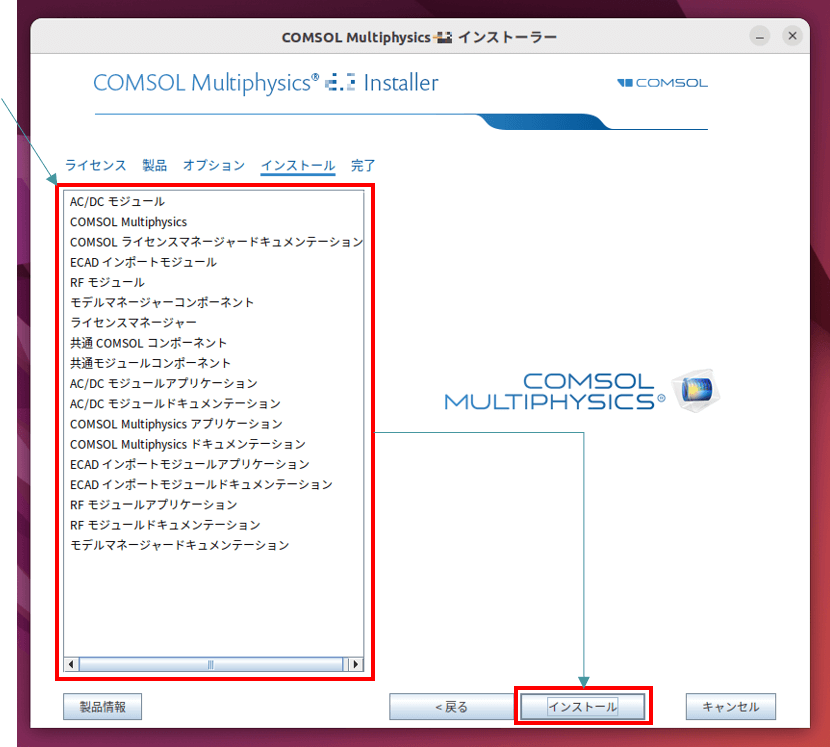Screen dimensions: 830x747
Task: Select ECAD インポートモジュールドキュメンテーション row
Action: pos(214,484)
